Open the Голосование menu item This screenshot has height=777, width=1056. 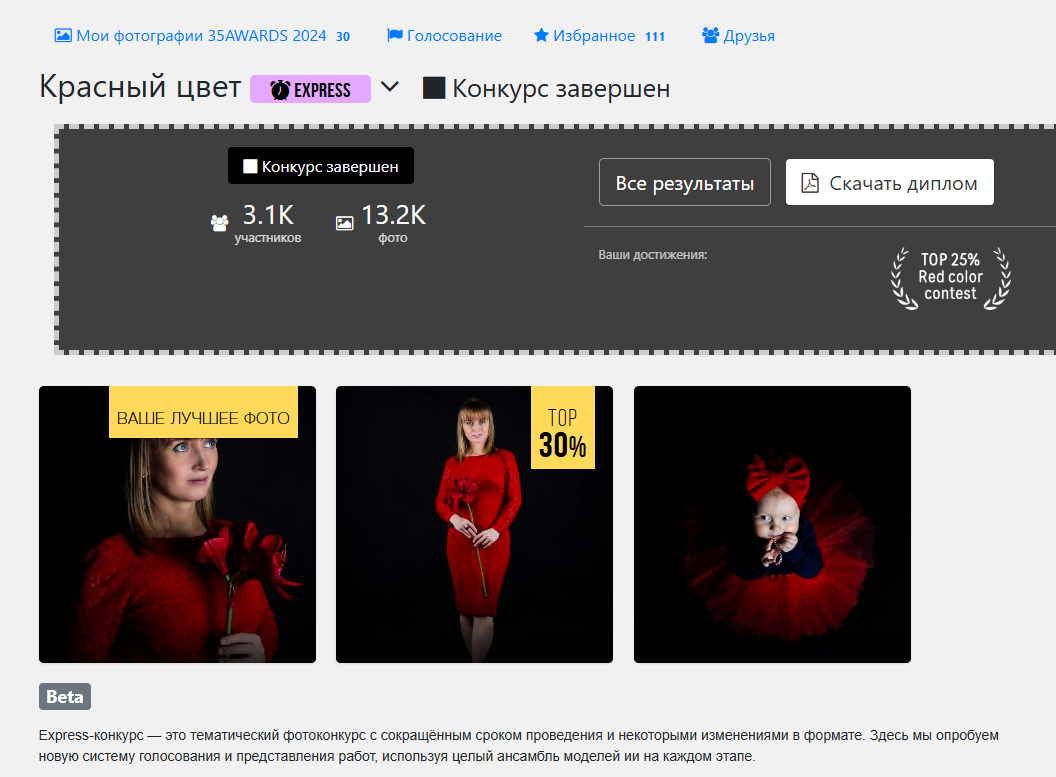click(x=454, y=36)
